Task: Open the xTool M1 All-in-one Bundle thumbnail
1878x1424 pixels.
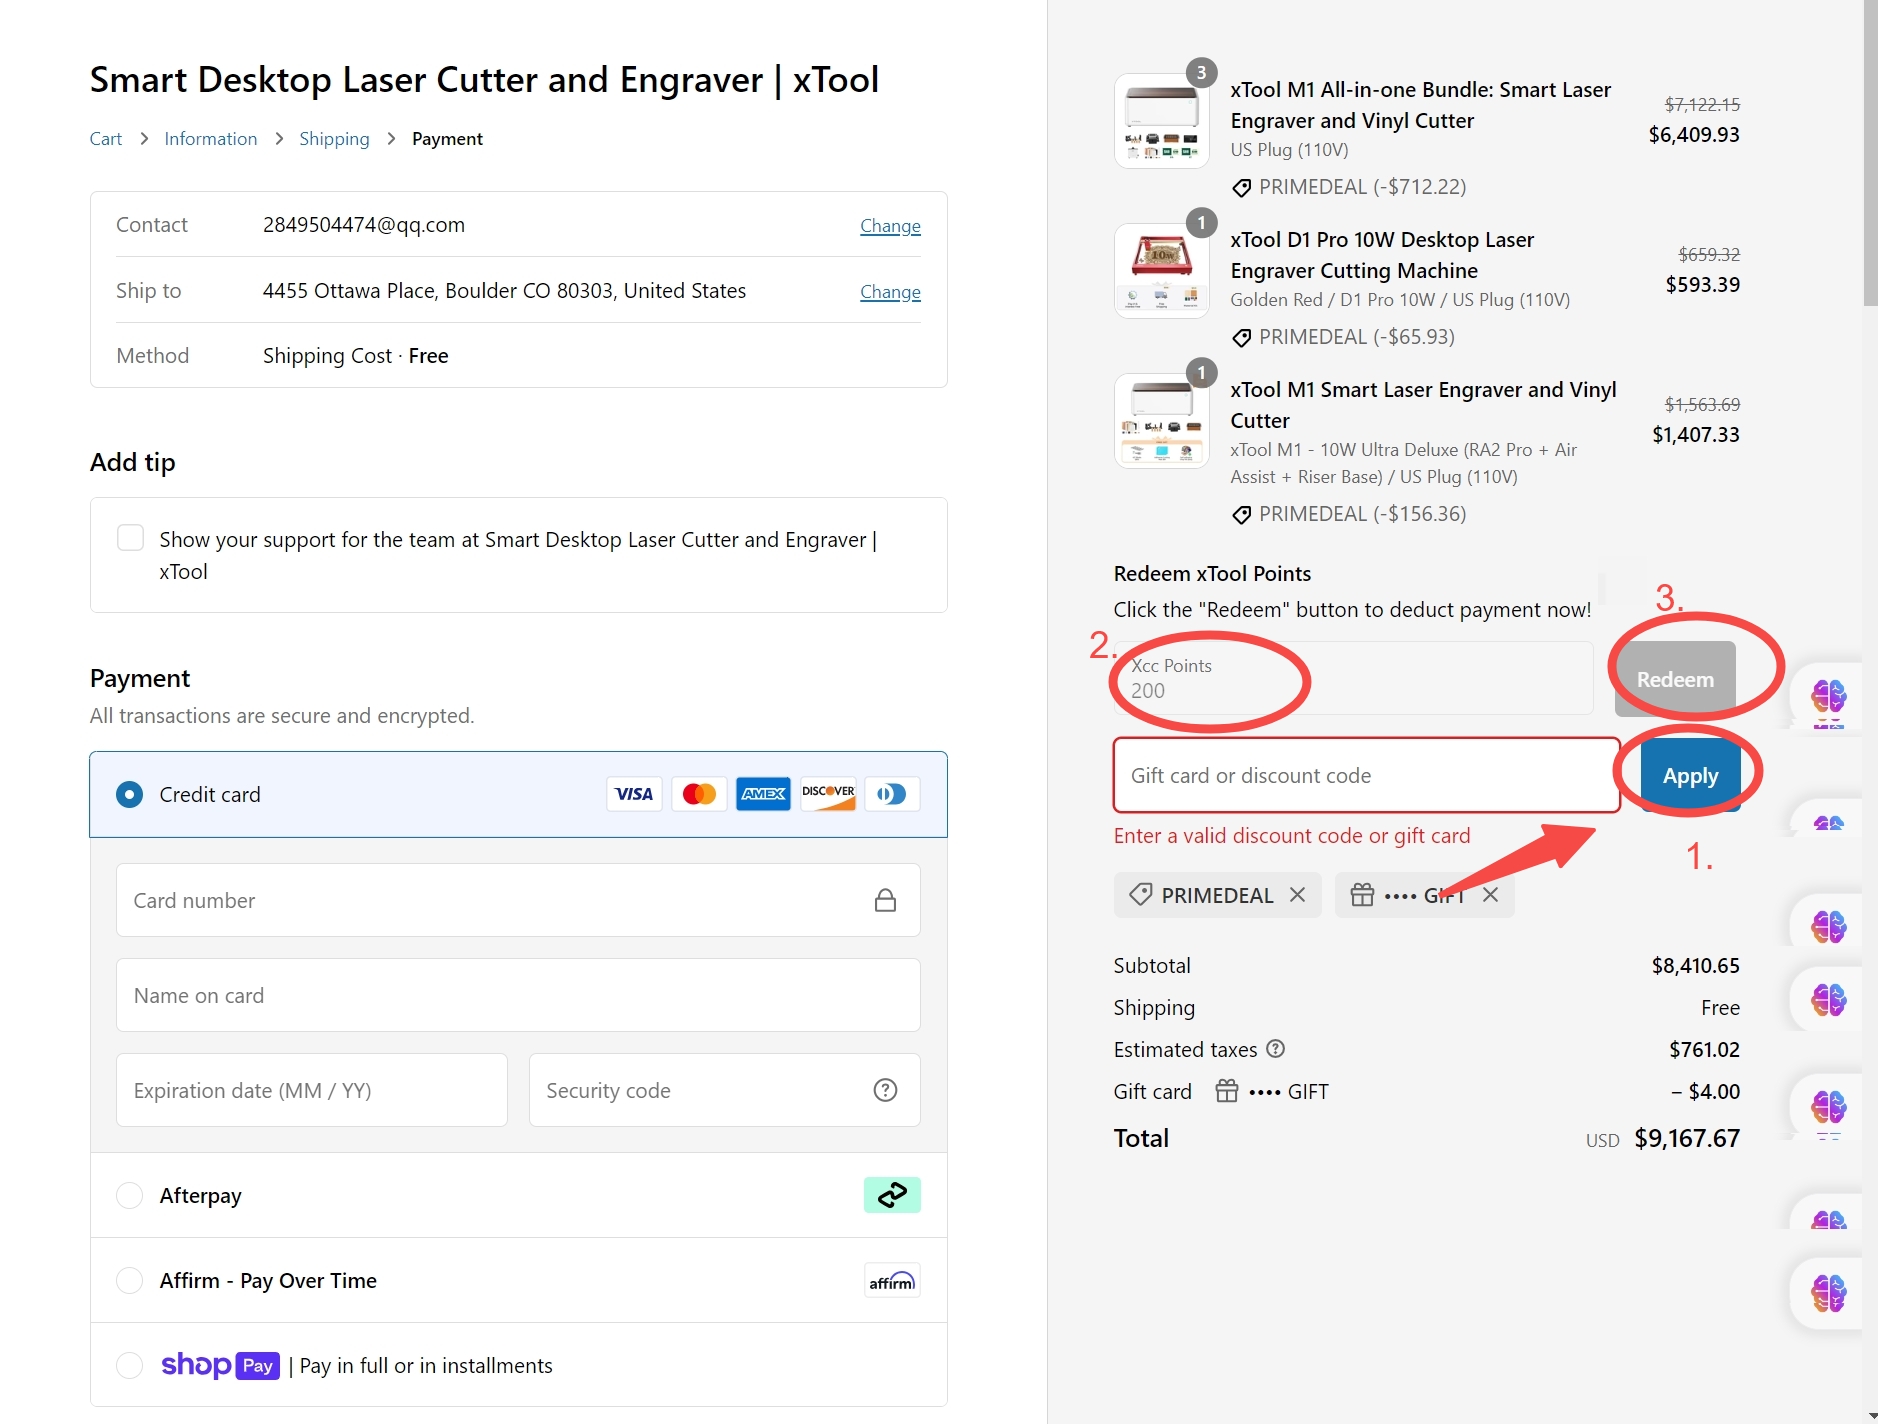Action: (1162, 121)
